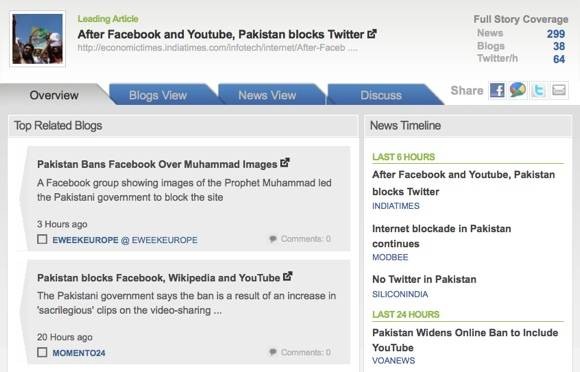Tick the checkbox beside EWEEKEUROPE
Screen dimensions: 580x372
(x=42, y=239)
